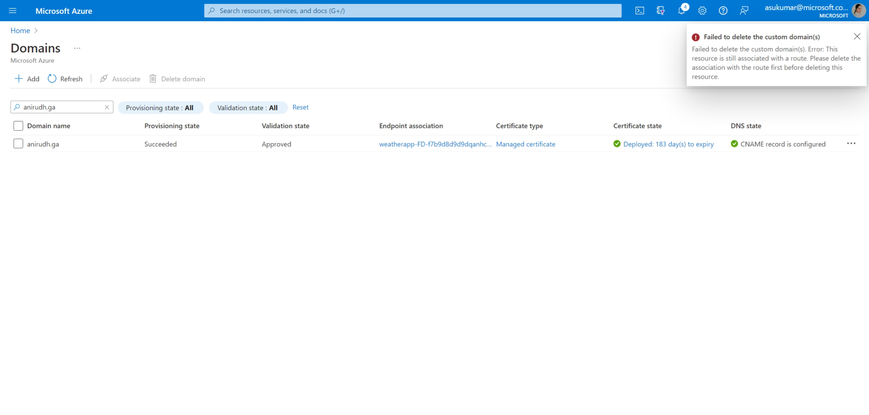Open Provisioning state filter
The image size is (869, 415).
pyautogui.click(x=161, y=107)
